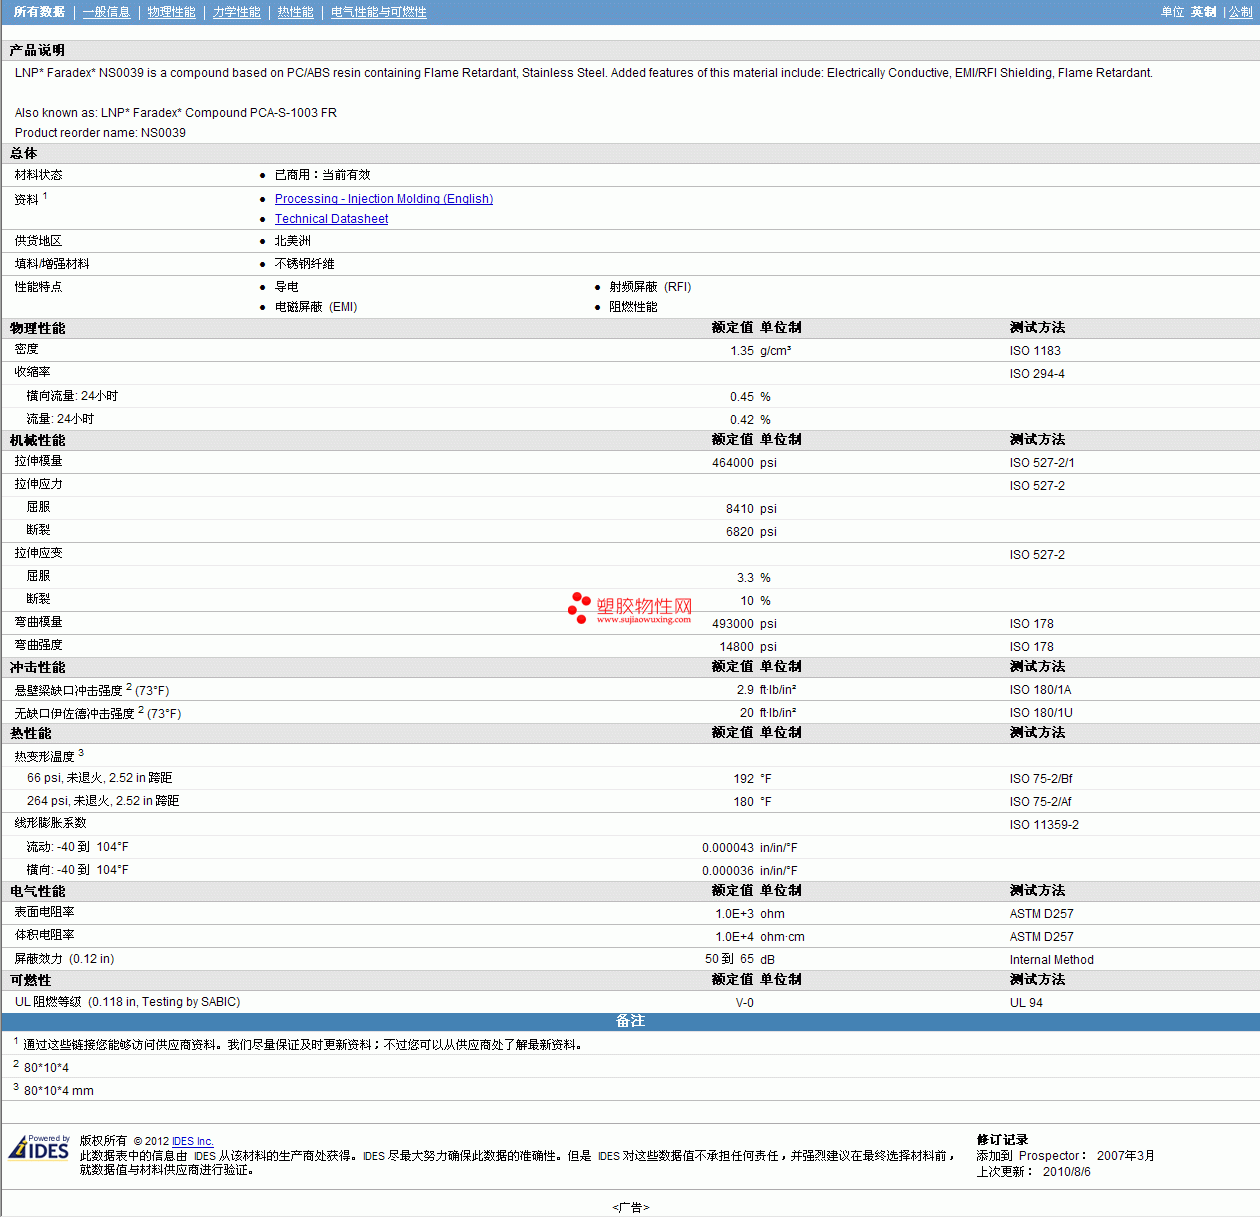Click the 80*10*4 mm footnote
Image resolution: width=1260 pixels, height=1217 pixels.
coord(59,1091)
